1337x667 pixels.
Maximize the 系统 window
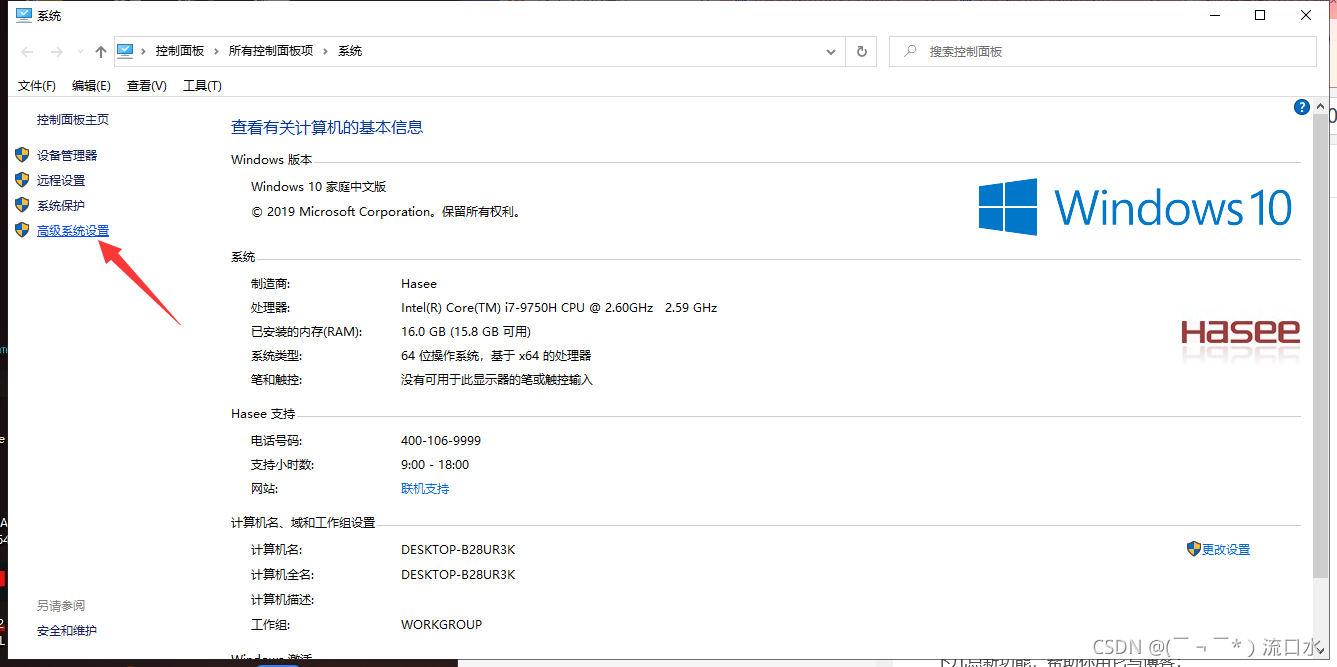coord(1260,15)
